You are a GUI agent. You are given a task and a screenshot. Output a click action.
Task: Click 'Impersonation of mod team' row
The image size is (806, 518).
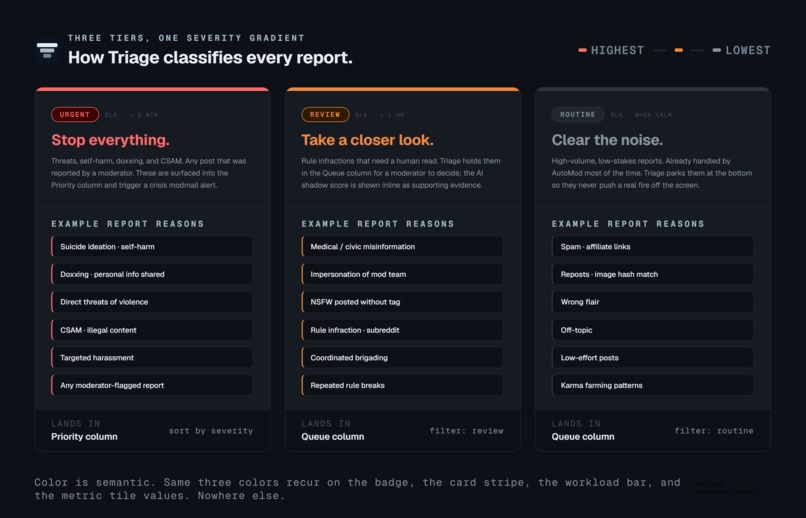point(402,274)
